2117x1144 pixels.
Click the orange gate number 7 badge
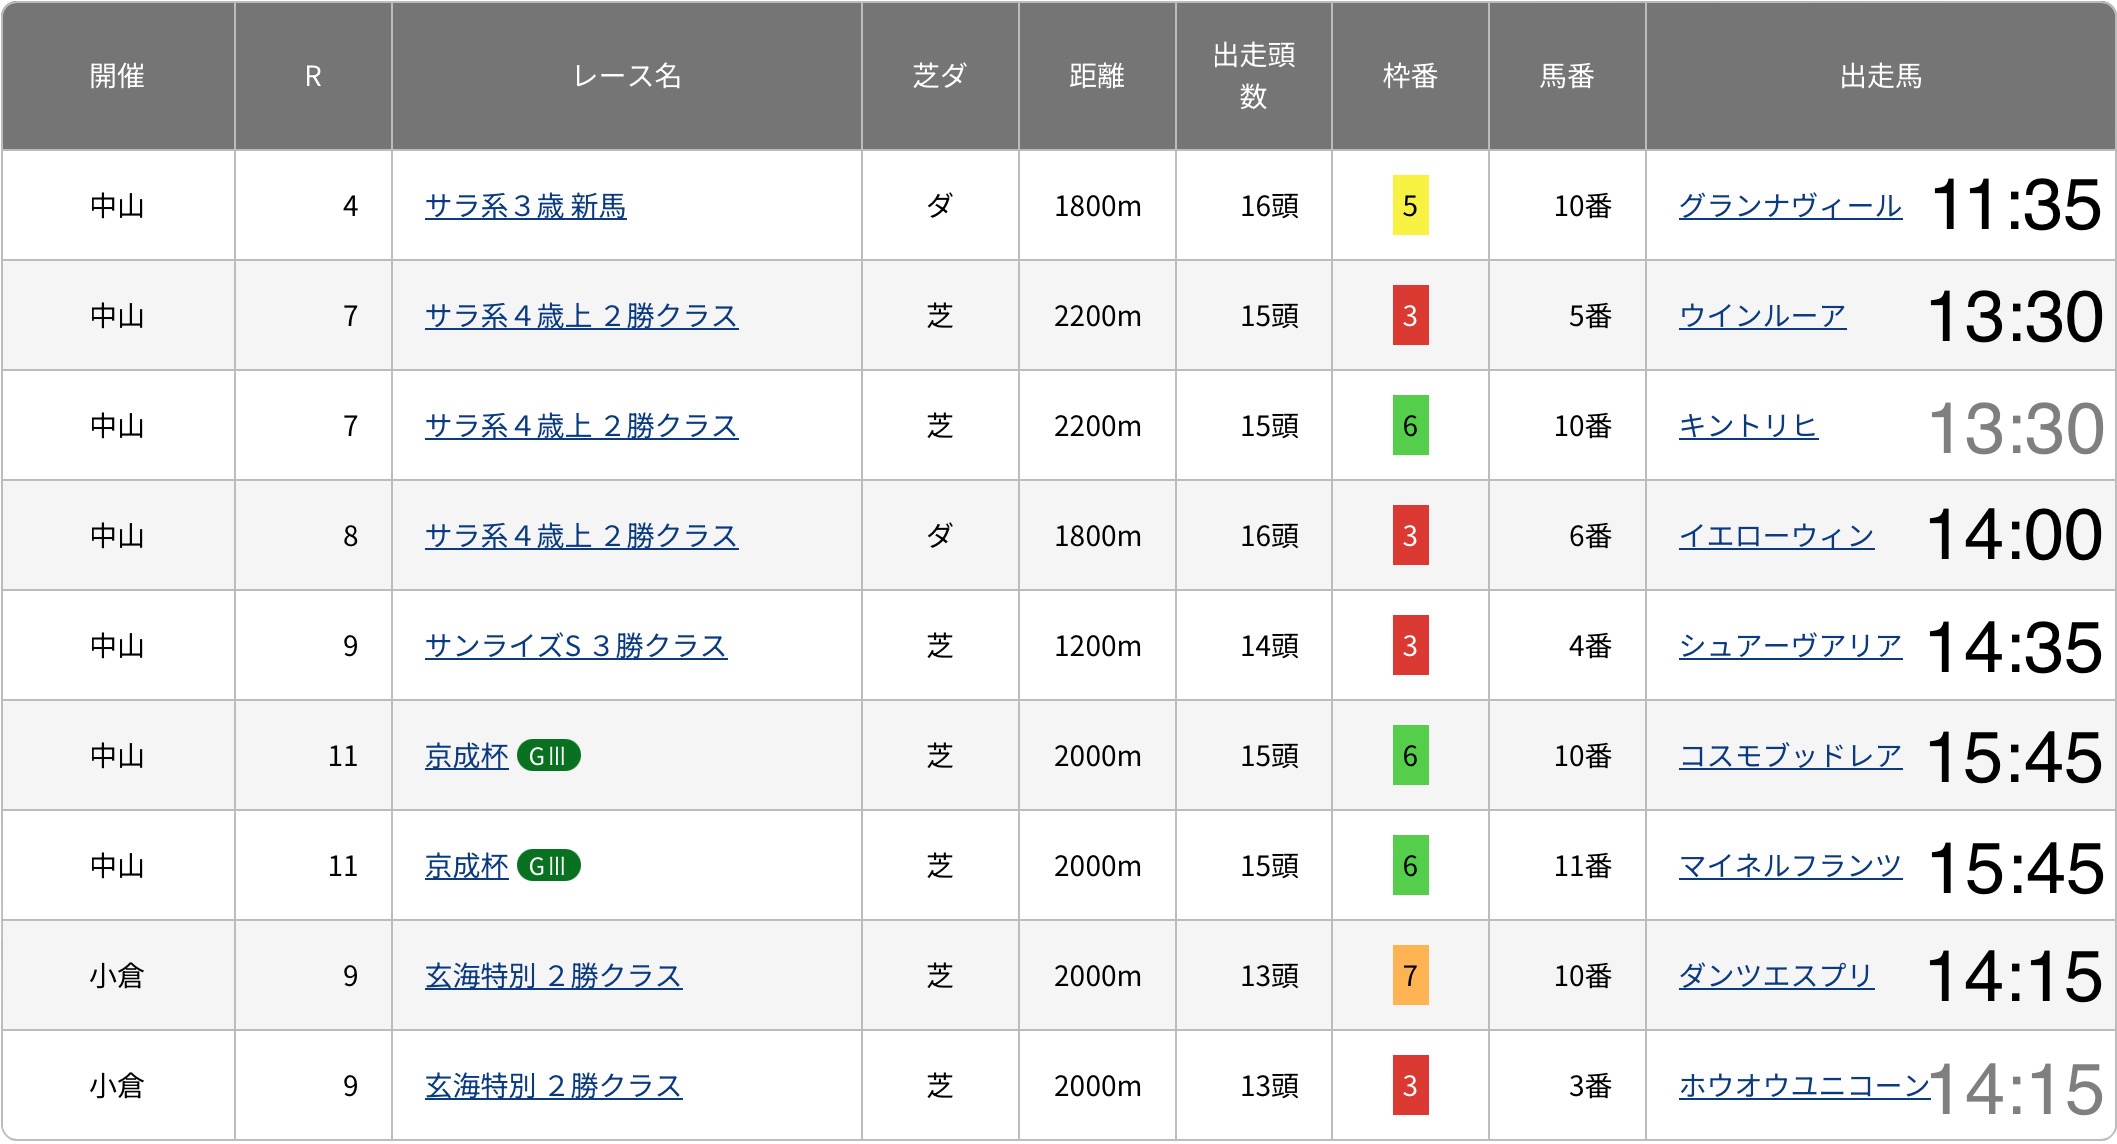pyautogui.click(x=1409, y=976)
